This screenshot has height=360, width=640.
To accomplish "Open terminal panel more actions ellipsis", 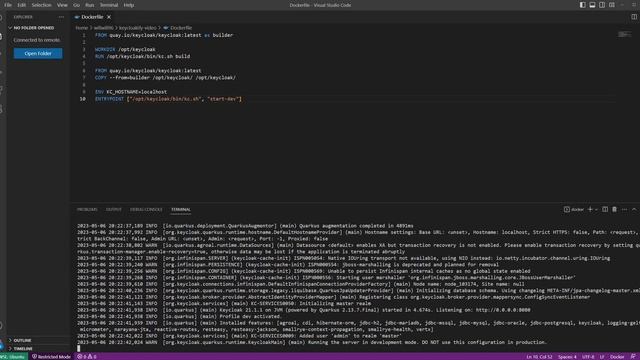I will (624, 209).
